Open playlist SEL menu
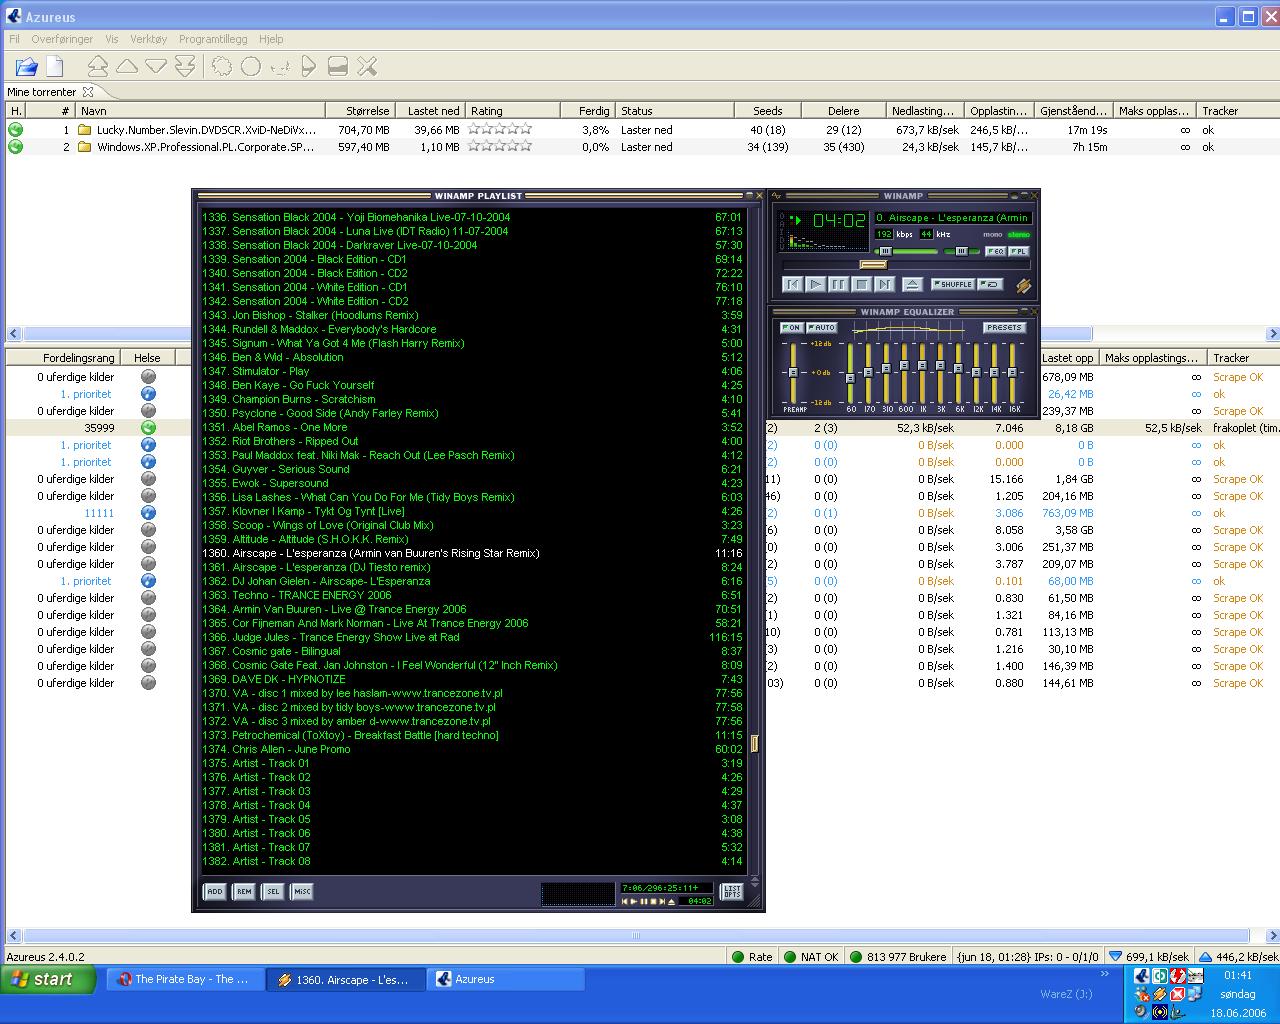This screenshot has height=1024, width=1280. 272,891
